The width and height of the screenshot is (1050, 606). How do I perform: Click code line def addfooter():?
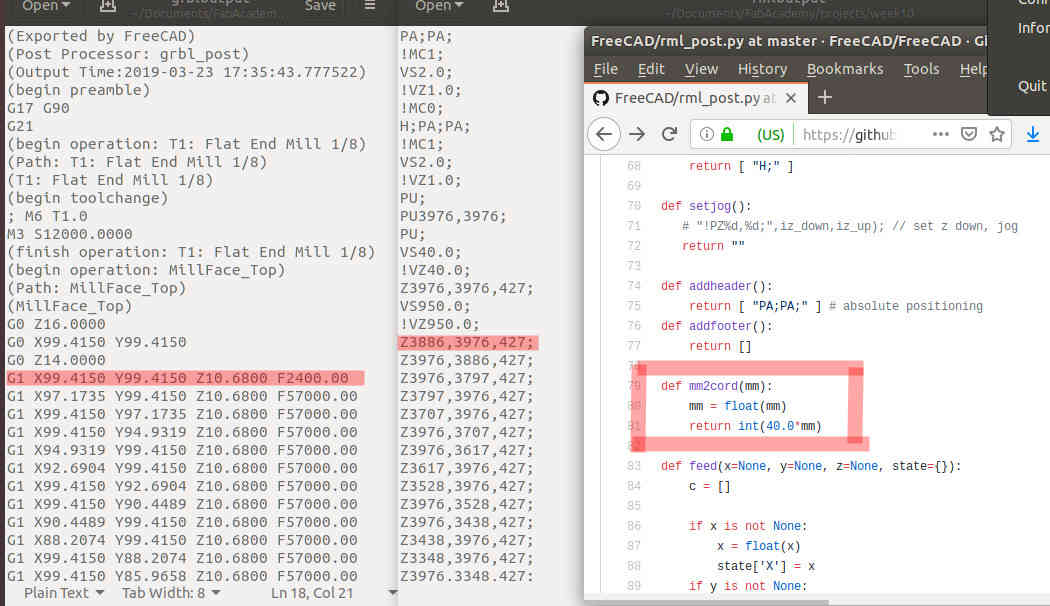pyautogui.click(x=717, y=326)
